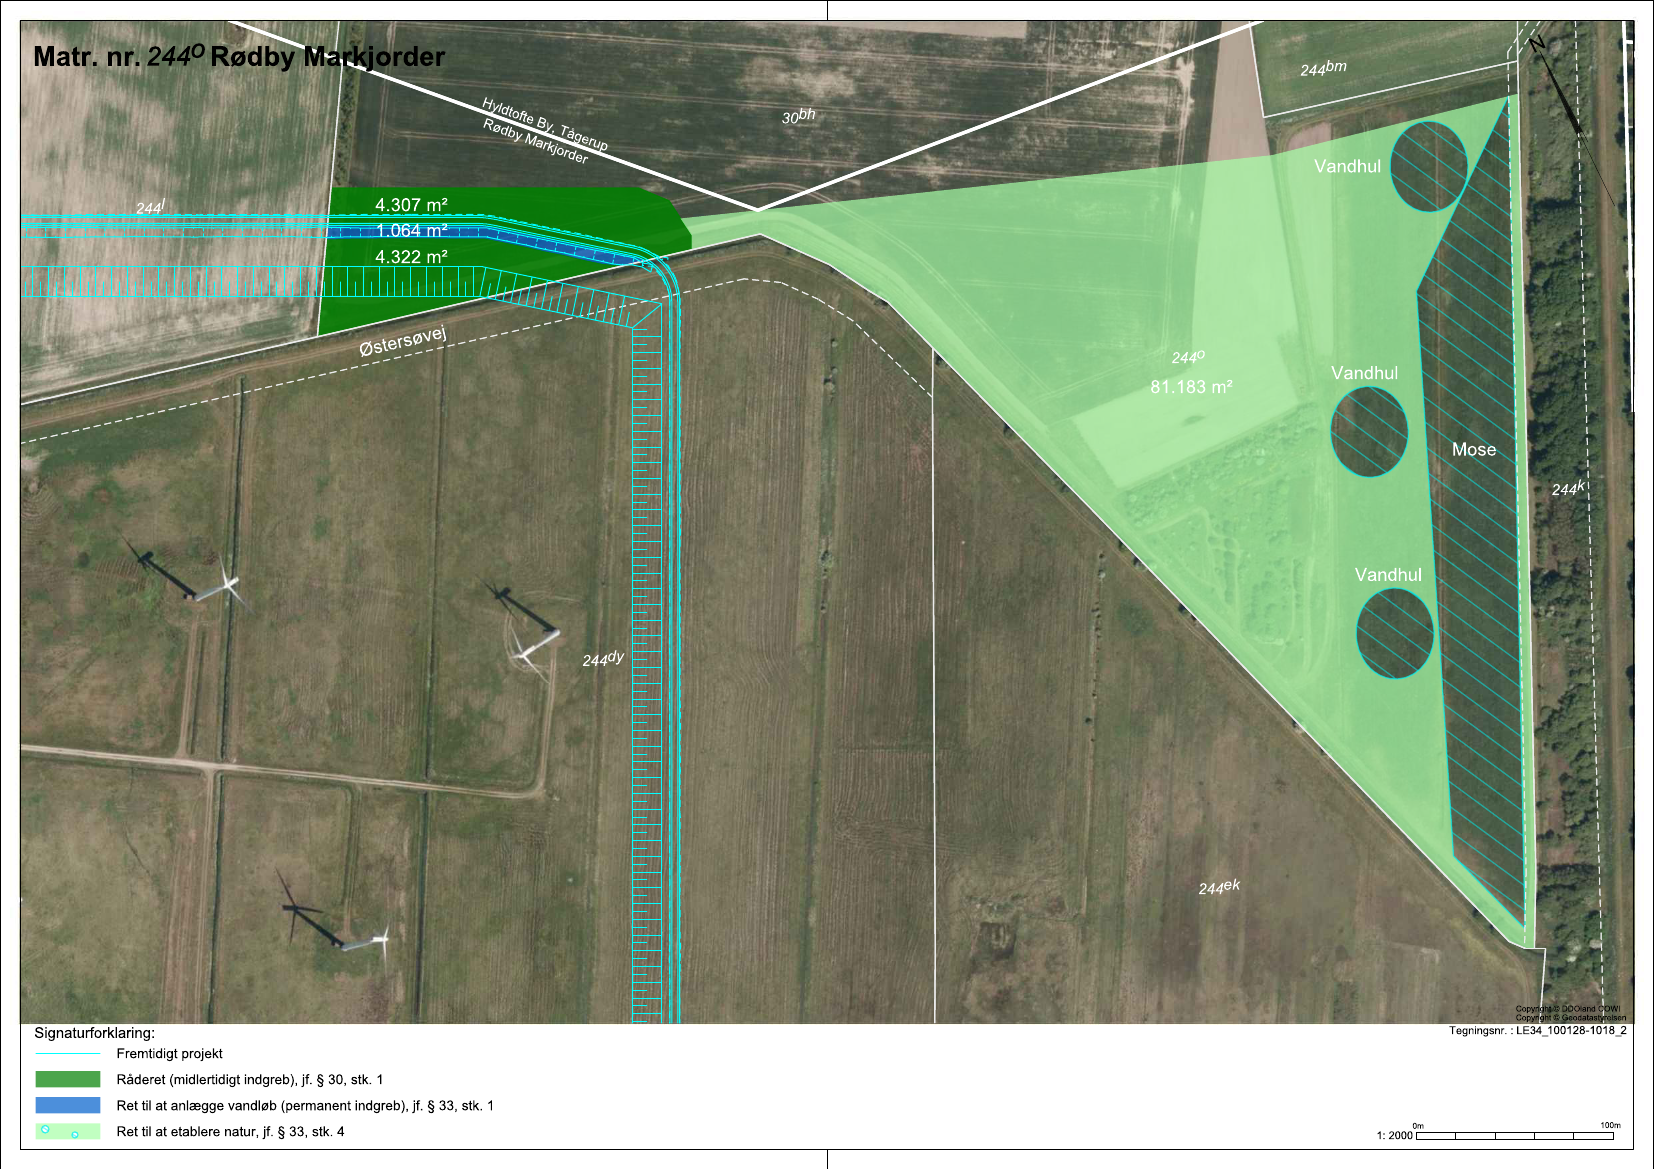Viewport: 1654px width, 1169px height.
Task: Click the 81.183 m² area label
Action: [x=1191, y=387]
